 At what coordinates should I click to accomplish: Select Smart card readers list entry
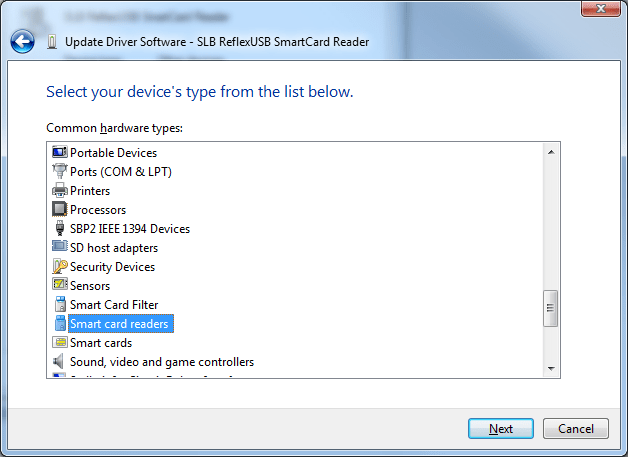point(119,324)
